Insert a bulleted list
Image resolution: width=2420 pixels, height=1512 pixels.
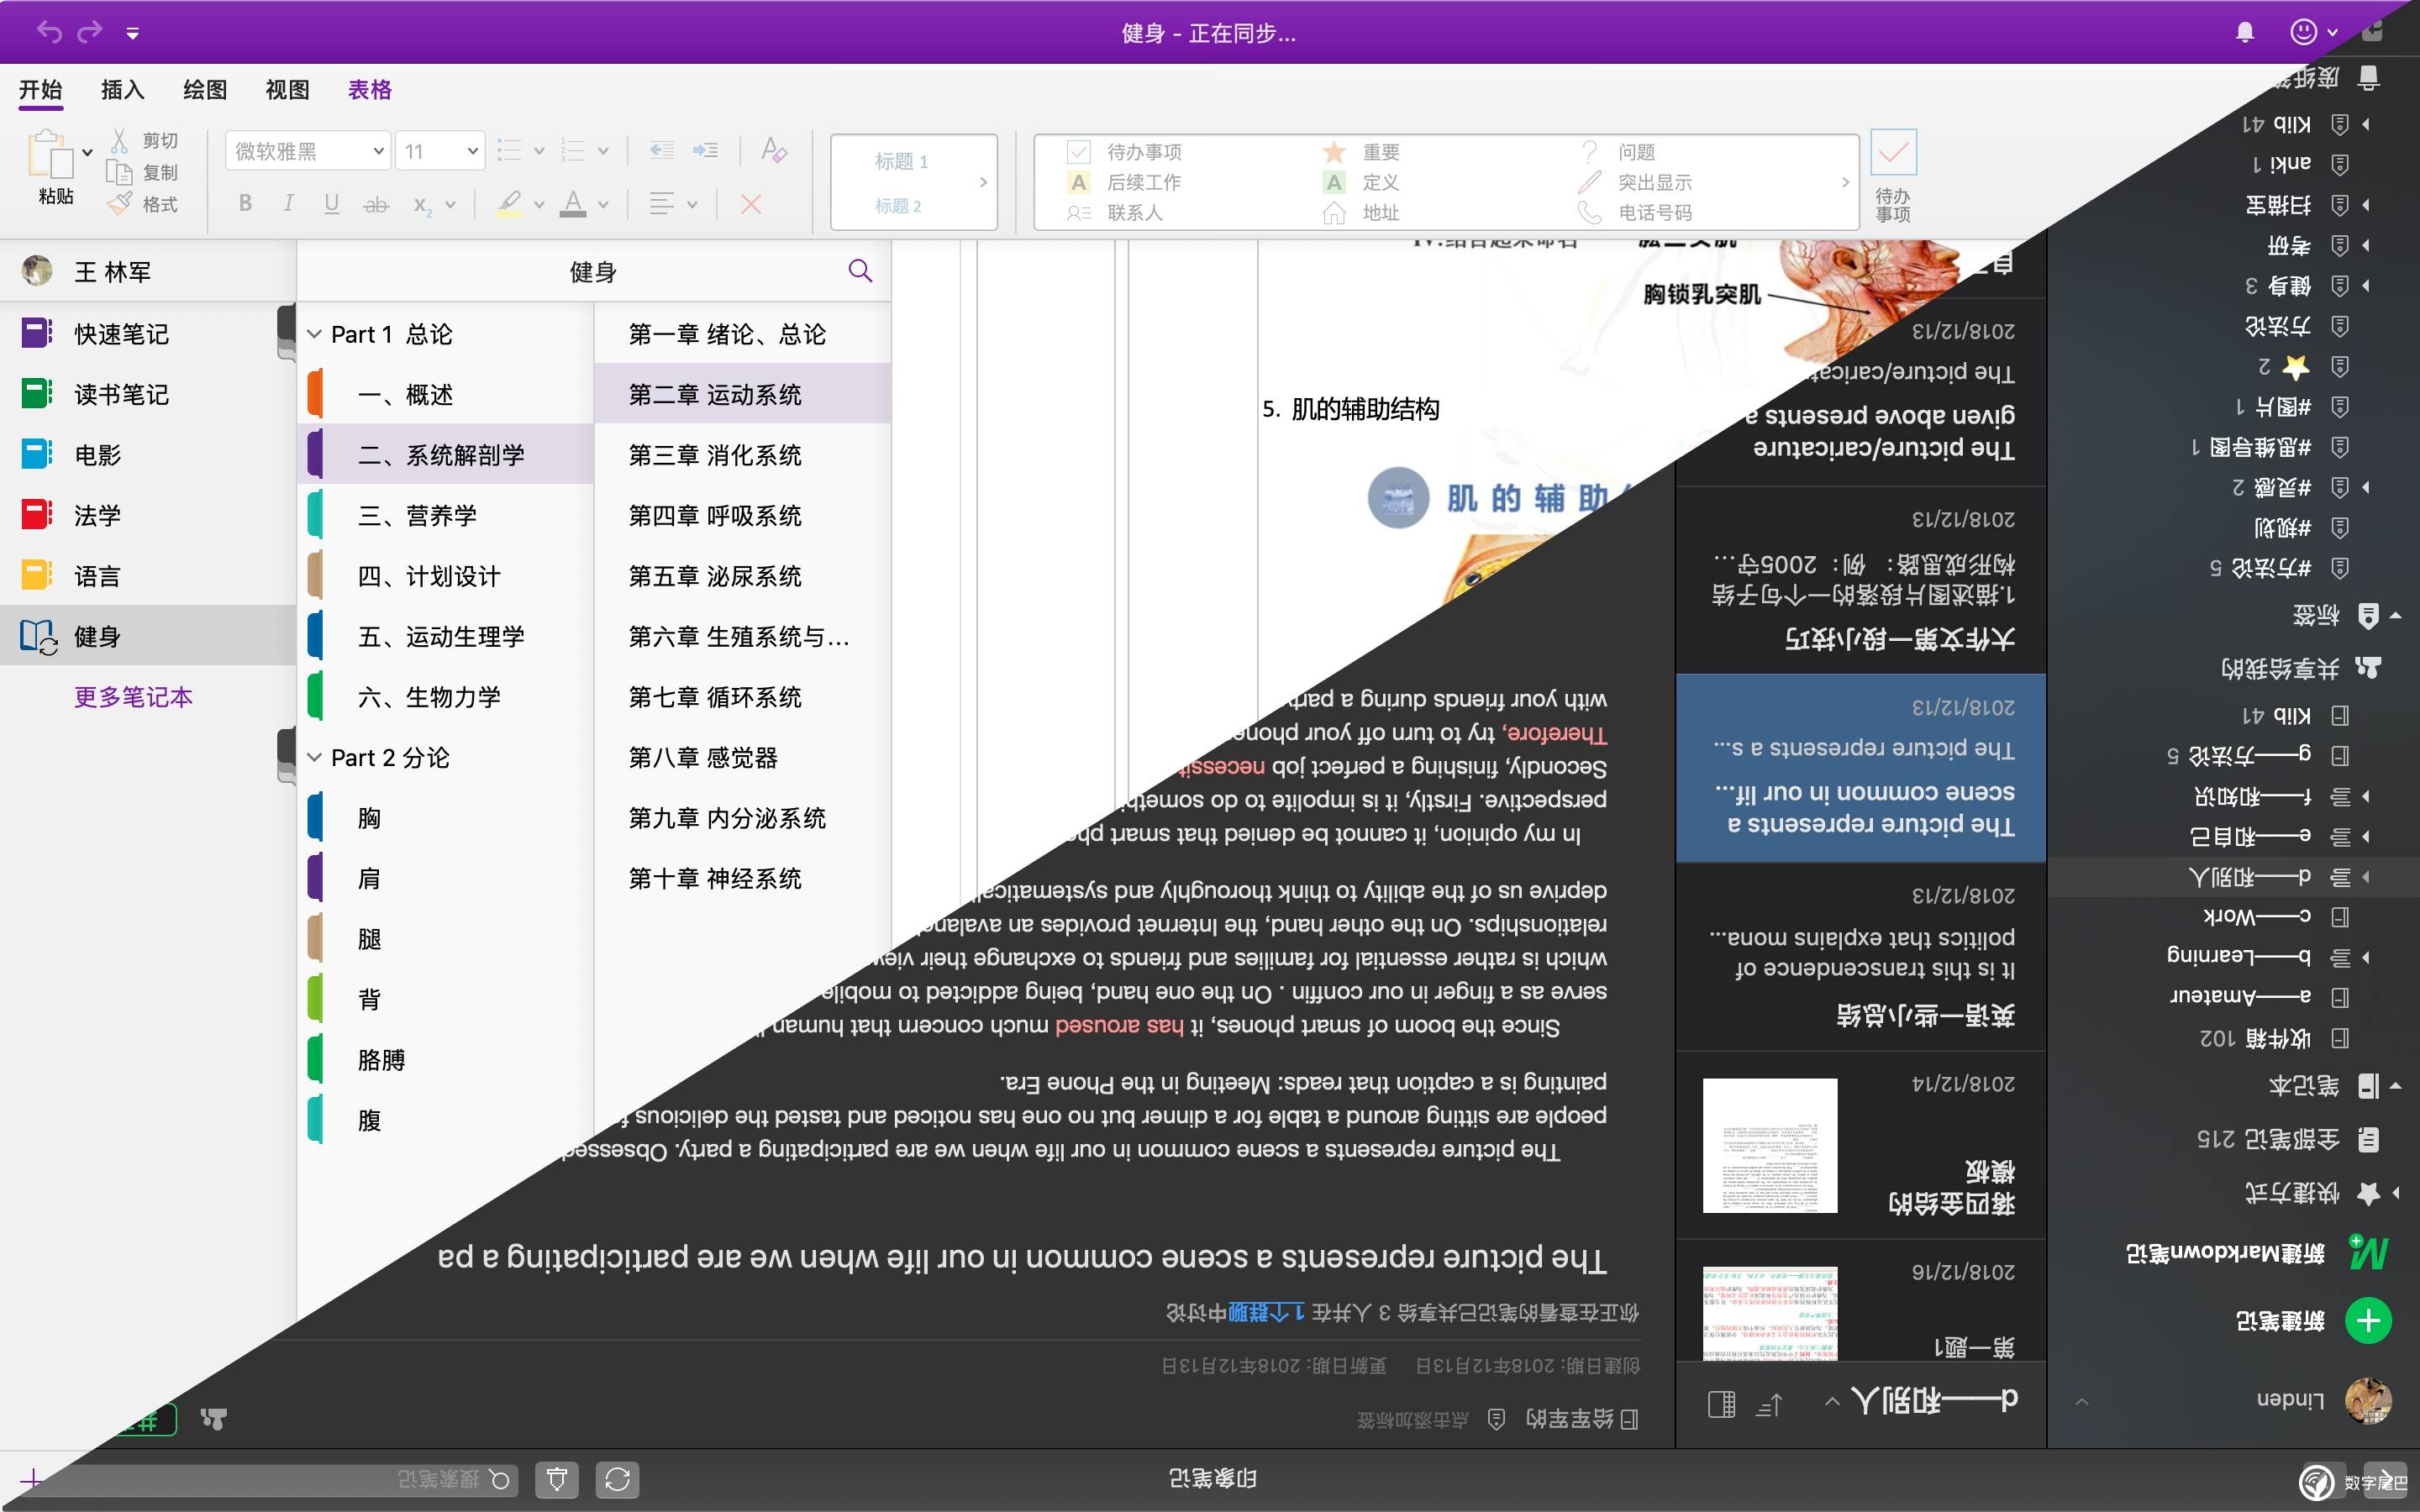click(509, 151)
